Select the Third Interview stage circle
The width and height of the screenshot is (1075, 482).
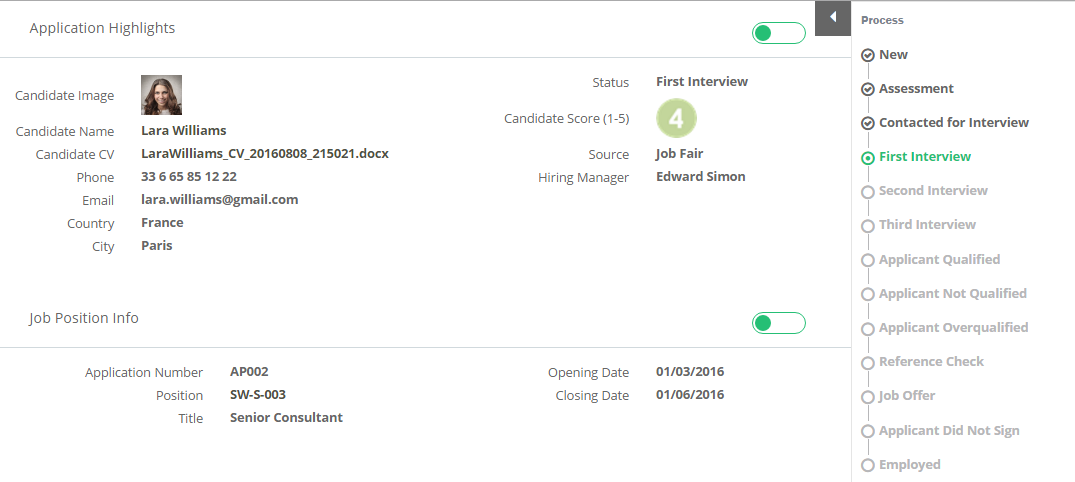(868, 226)
